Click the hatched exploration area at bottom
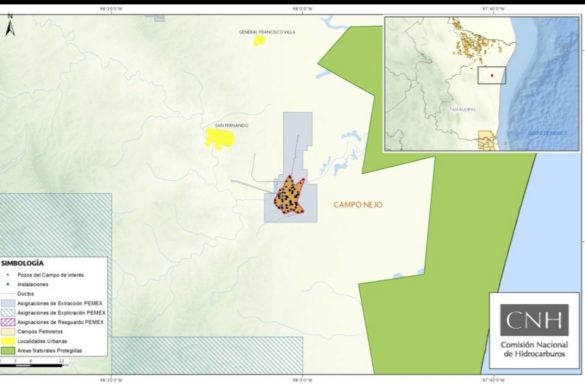This screenshot has width=585, height=385. 207,355
